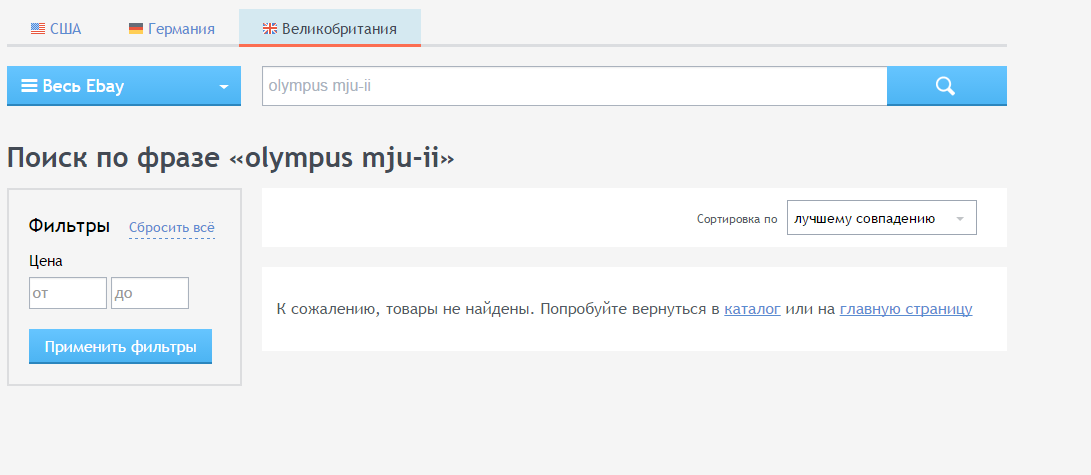
Task: Click the hamburger icon beside Весь Ebay
Action: click(x=29, y=86)
